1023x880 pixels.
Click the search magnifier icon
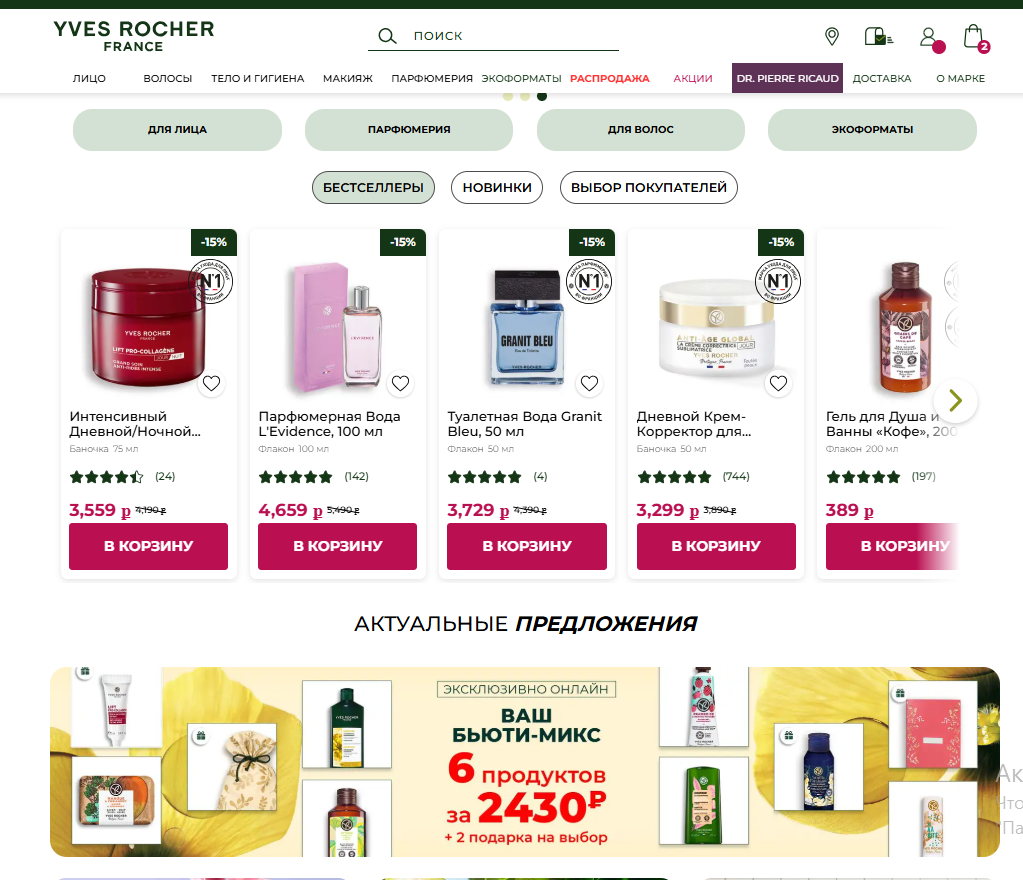pos(387,36)
